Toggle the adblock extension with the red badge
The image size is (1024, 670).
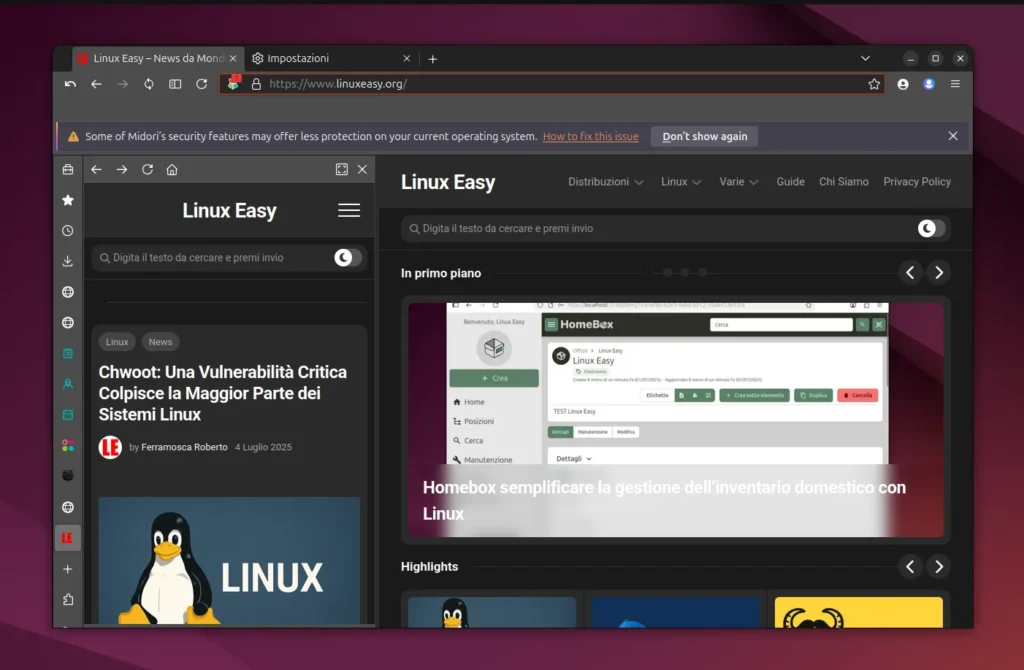232,84
